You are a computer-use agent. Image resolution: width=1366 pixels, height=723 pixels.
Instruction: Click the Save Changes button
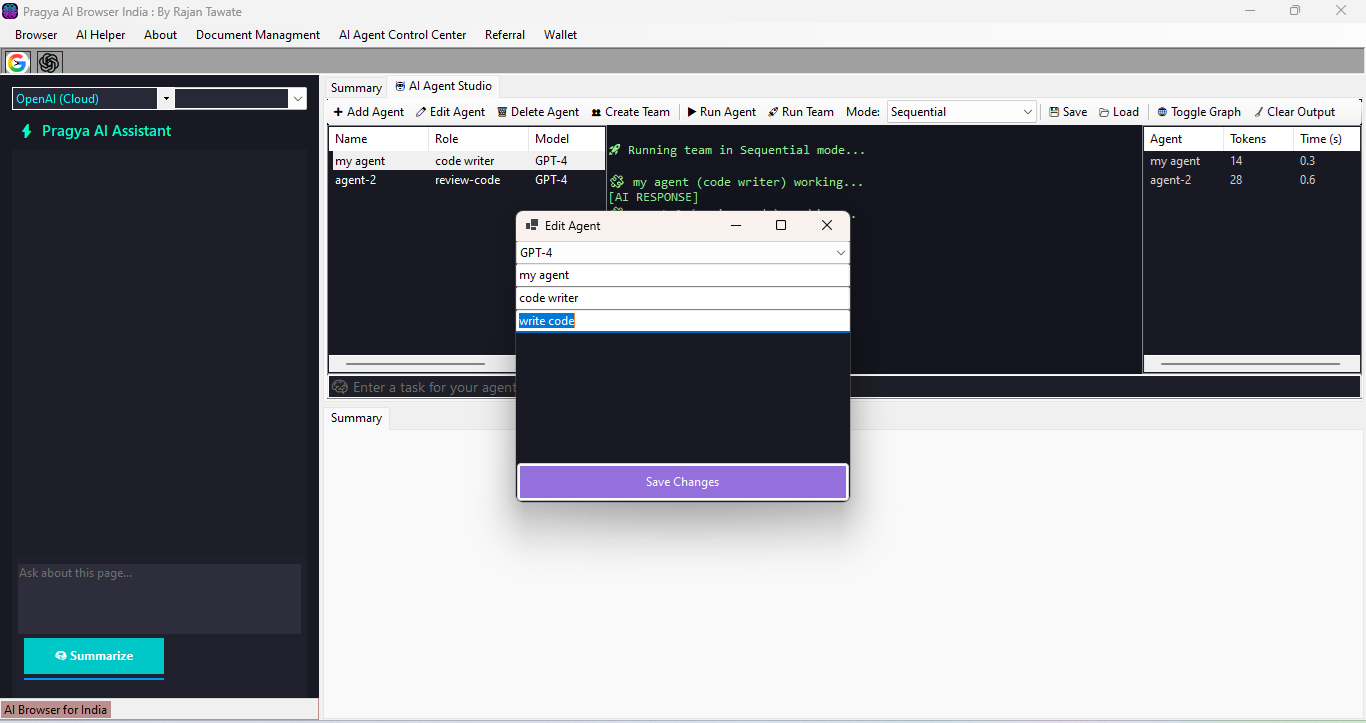pos(682,482)
